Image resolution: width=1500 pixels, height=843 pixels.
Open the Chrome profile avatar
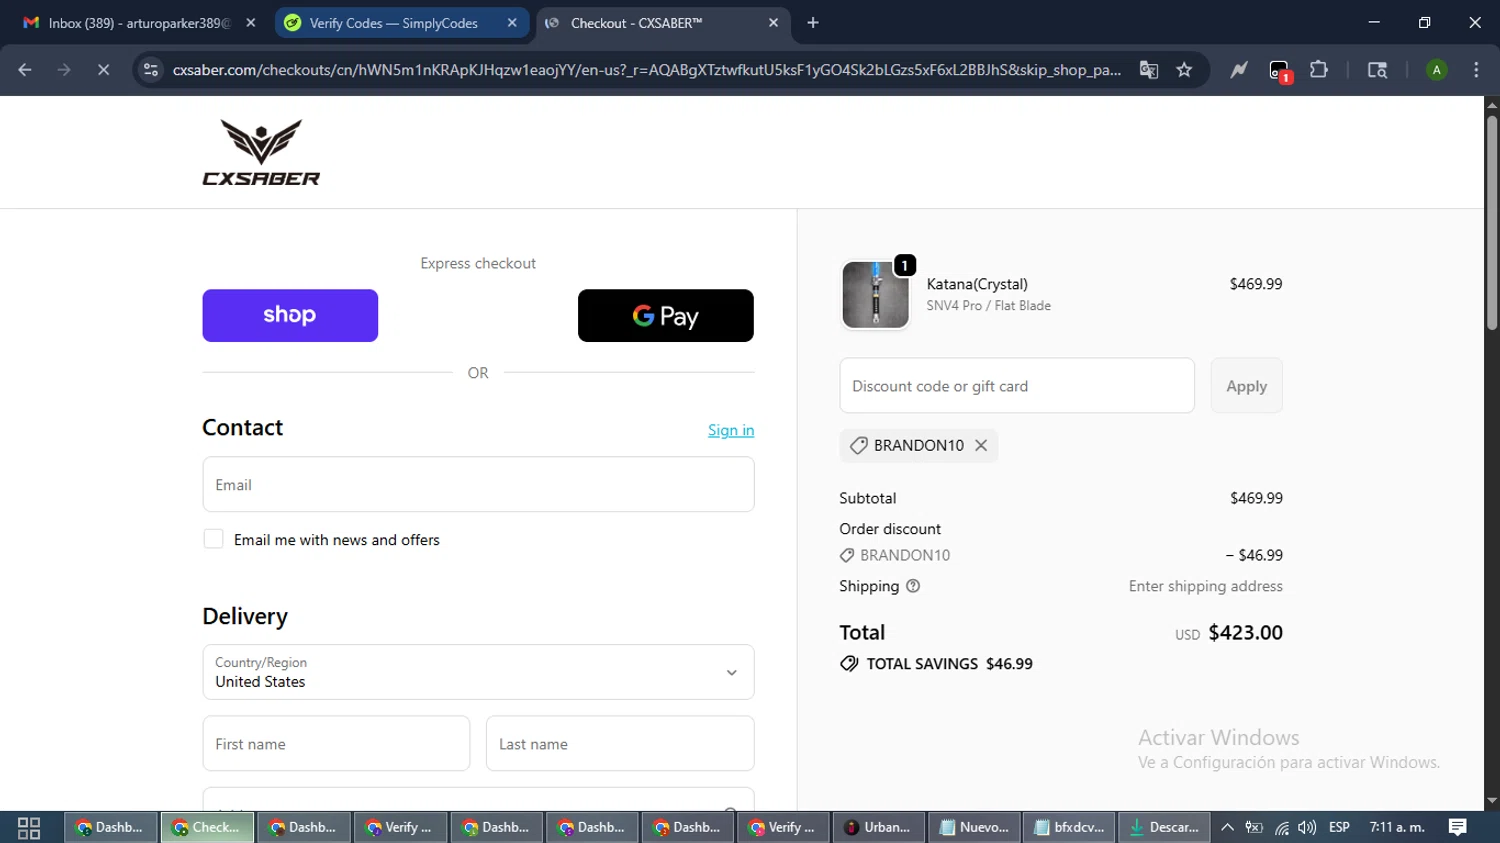coord(1436,70)
